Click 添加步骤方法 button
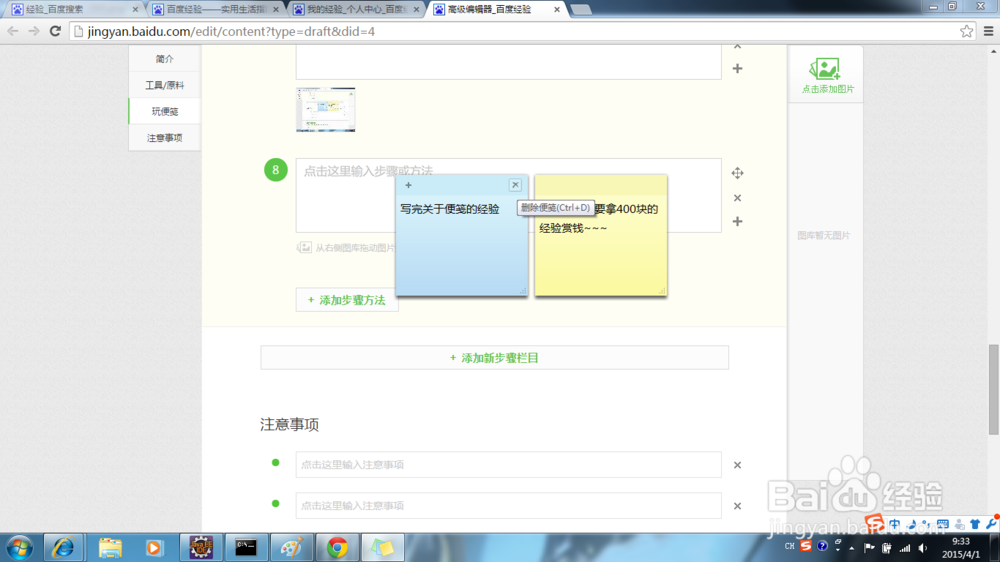Image resolution: width=1000 pixels, height=562 pixels. click(x=347, y=300)
